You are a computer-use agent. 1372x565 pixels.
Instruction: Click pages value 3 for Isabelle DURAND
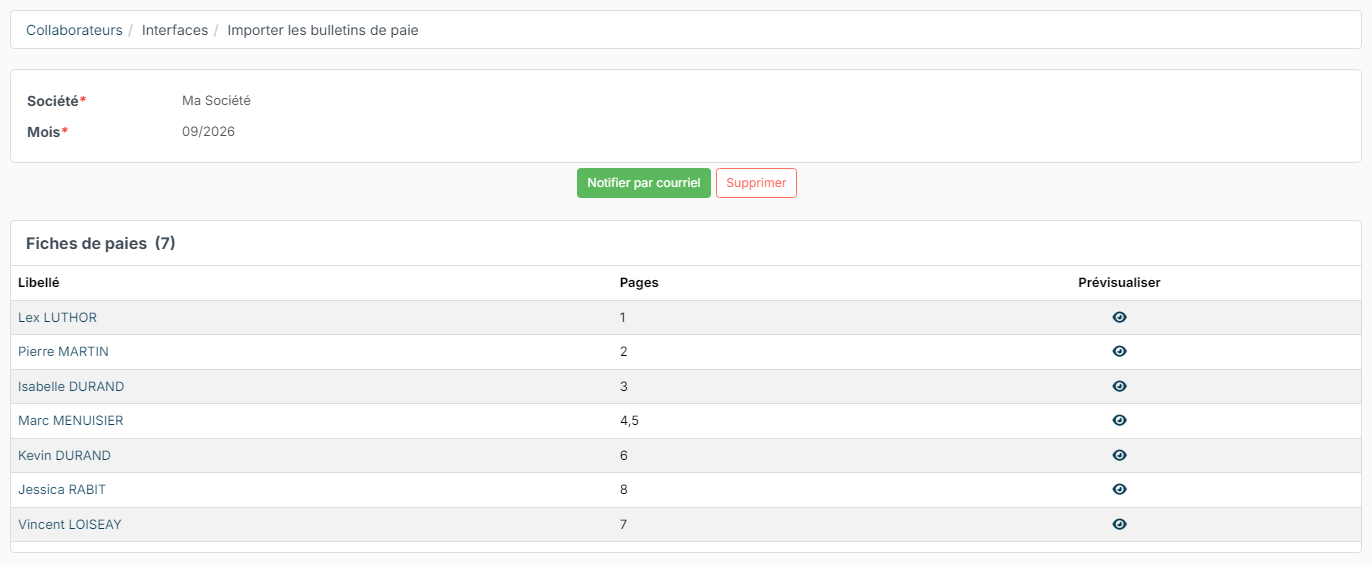click(624, 386)
